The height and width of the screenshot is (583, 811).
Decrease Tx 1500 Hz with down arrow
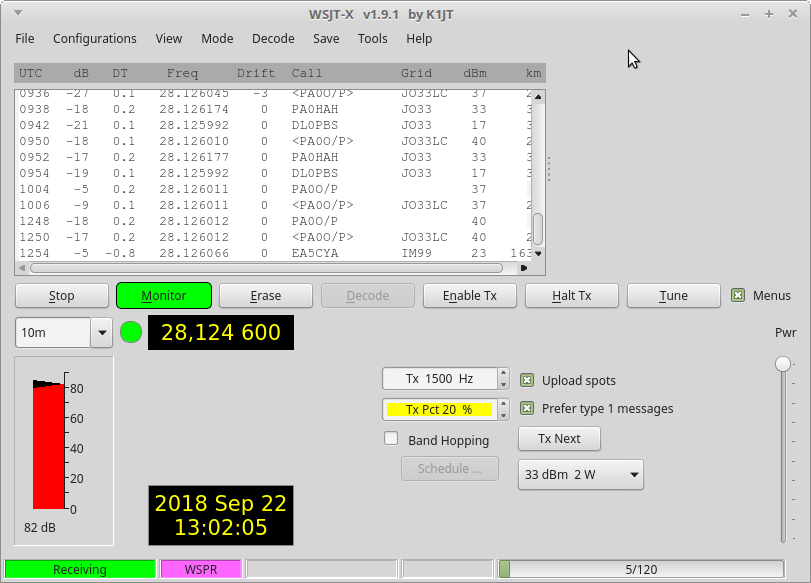coord(503,384)
